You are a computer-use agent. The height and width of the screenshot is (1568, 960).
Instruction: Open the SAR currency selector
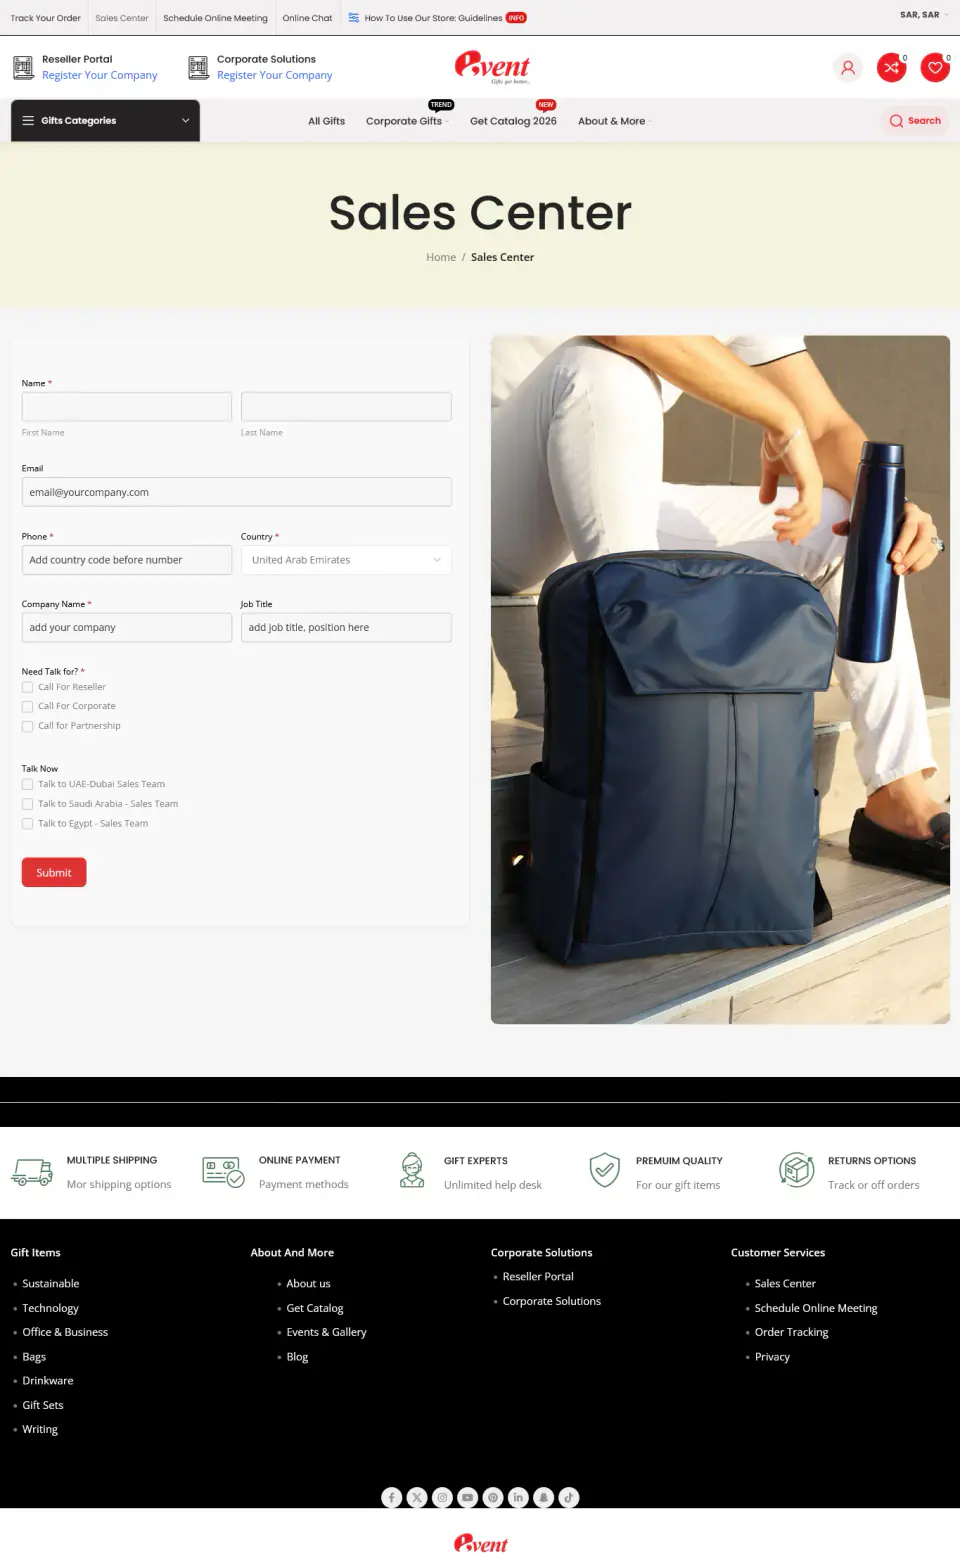pos(924,15)
